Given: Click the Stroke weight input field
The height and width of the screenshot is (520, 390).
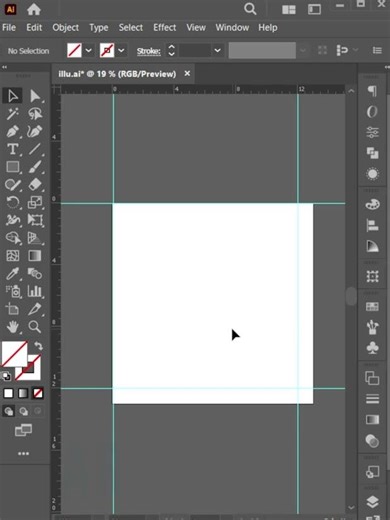Looking at the screenshot, I should coord(195,51).
